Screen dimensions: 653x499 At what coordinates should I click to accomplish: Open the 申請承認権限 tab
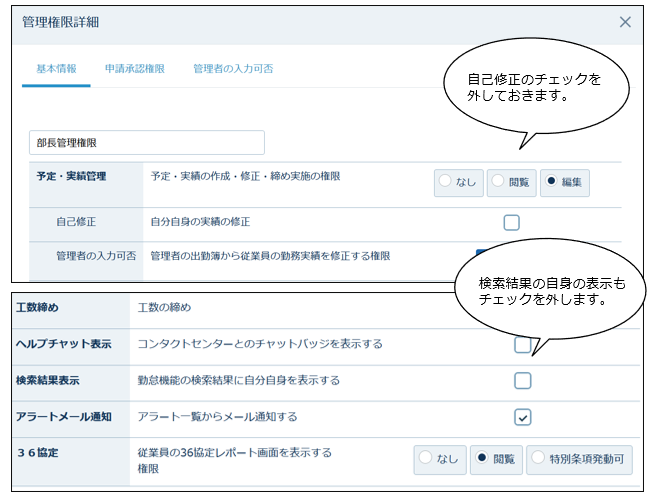135,69
